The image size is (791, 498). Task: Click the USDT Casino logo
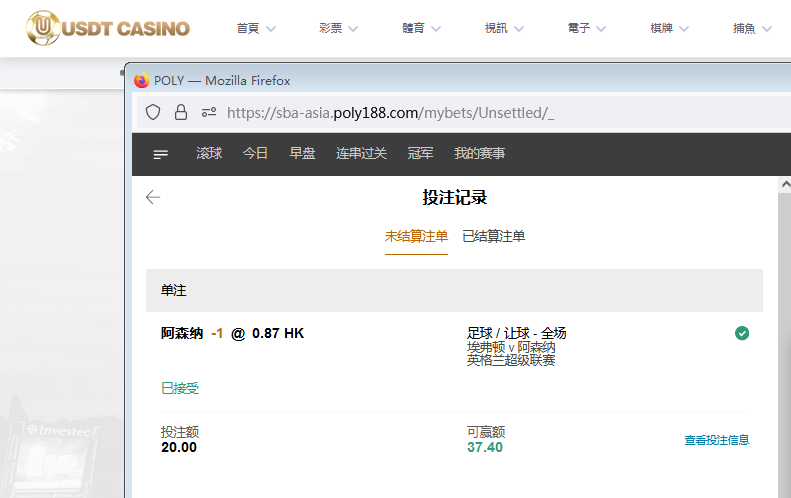[x=108, y=28]
